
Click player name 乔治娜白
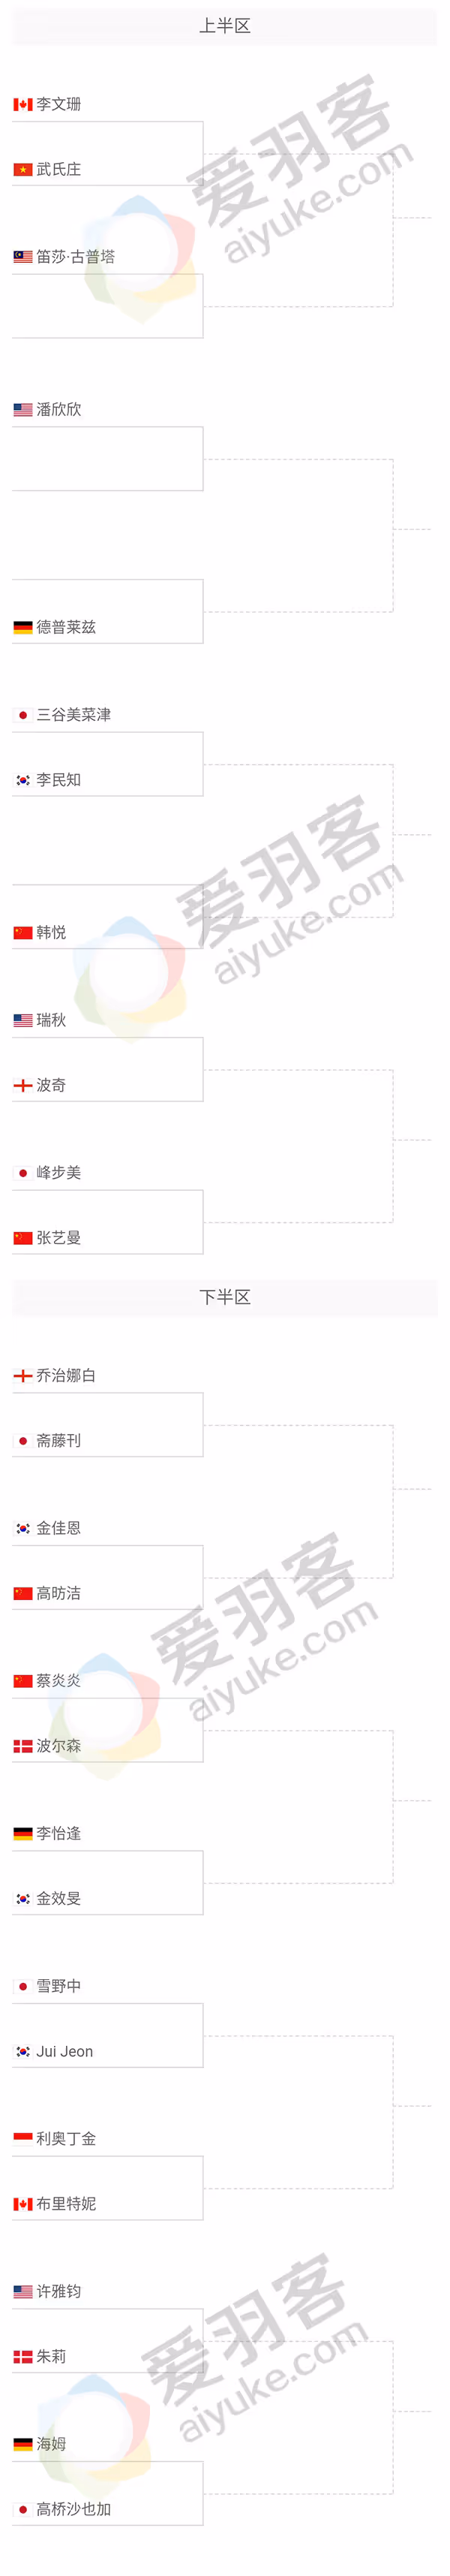pos(66,1376)
